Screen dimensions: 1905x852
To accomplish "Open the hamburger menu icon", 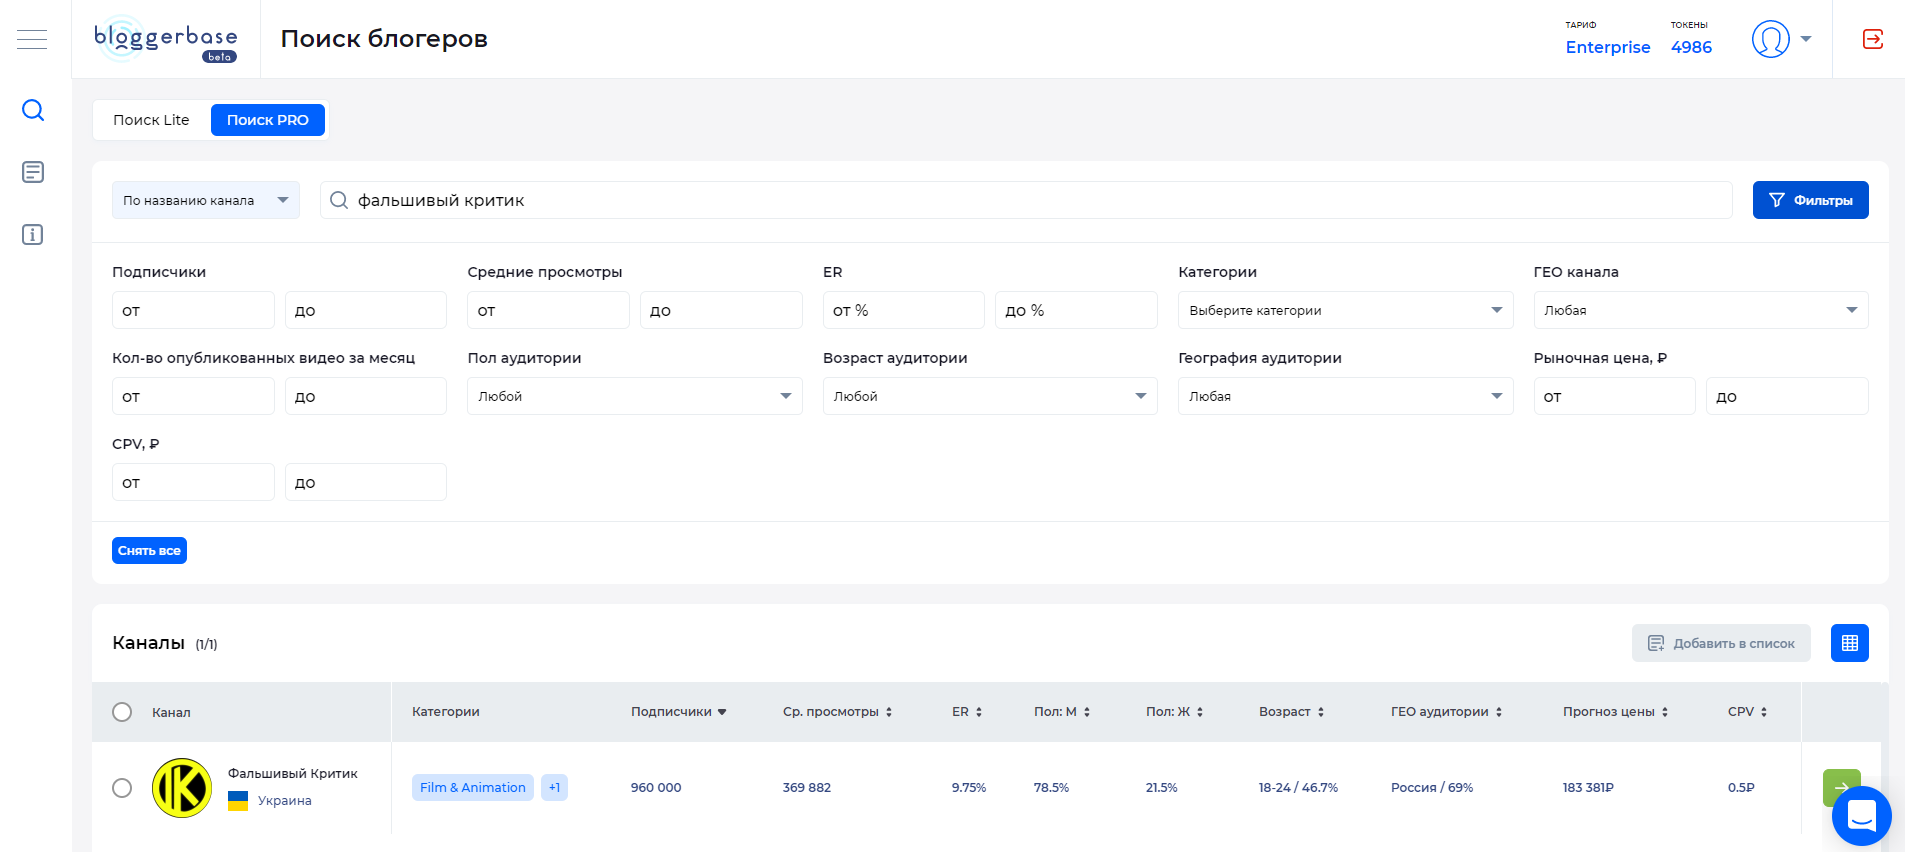I will pos(32,39).
